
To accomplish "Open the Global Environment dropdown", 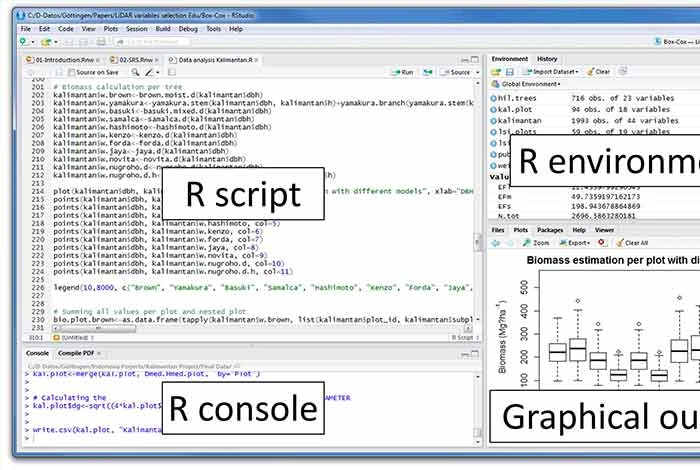I will (x=530, y=85).
